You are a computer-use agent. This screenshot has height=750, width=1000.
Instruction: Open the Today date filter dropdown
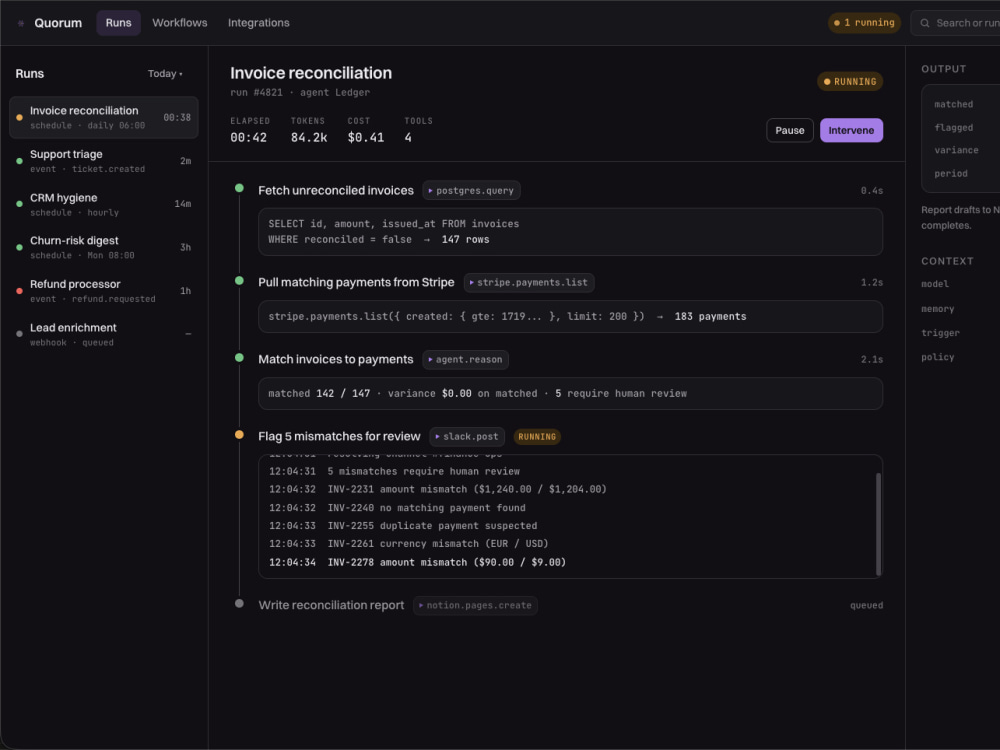tap(165, 74)
